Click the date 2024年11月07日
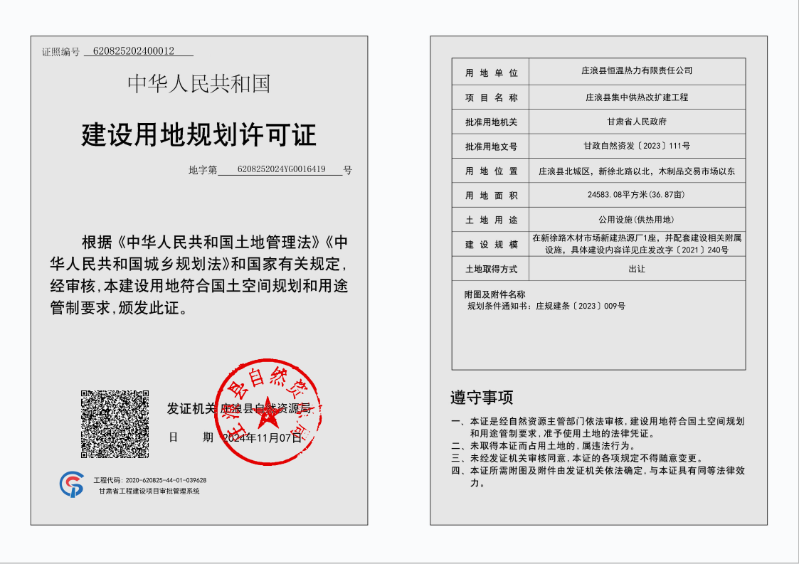799x564 pixels. [x=262, y=438]
